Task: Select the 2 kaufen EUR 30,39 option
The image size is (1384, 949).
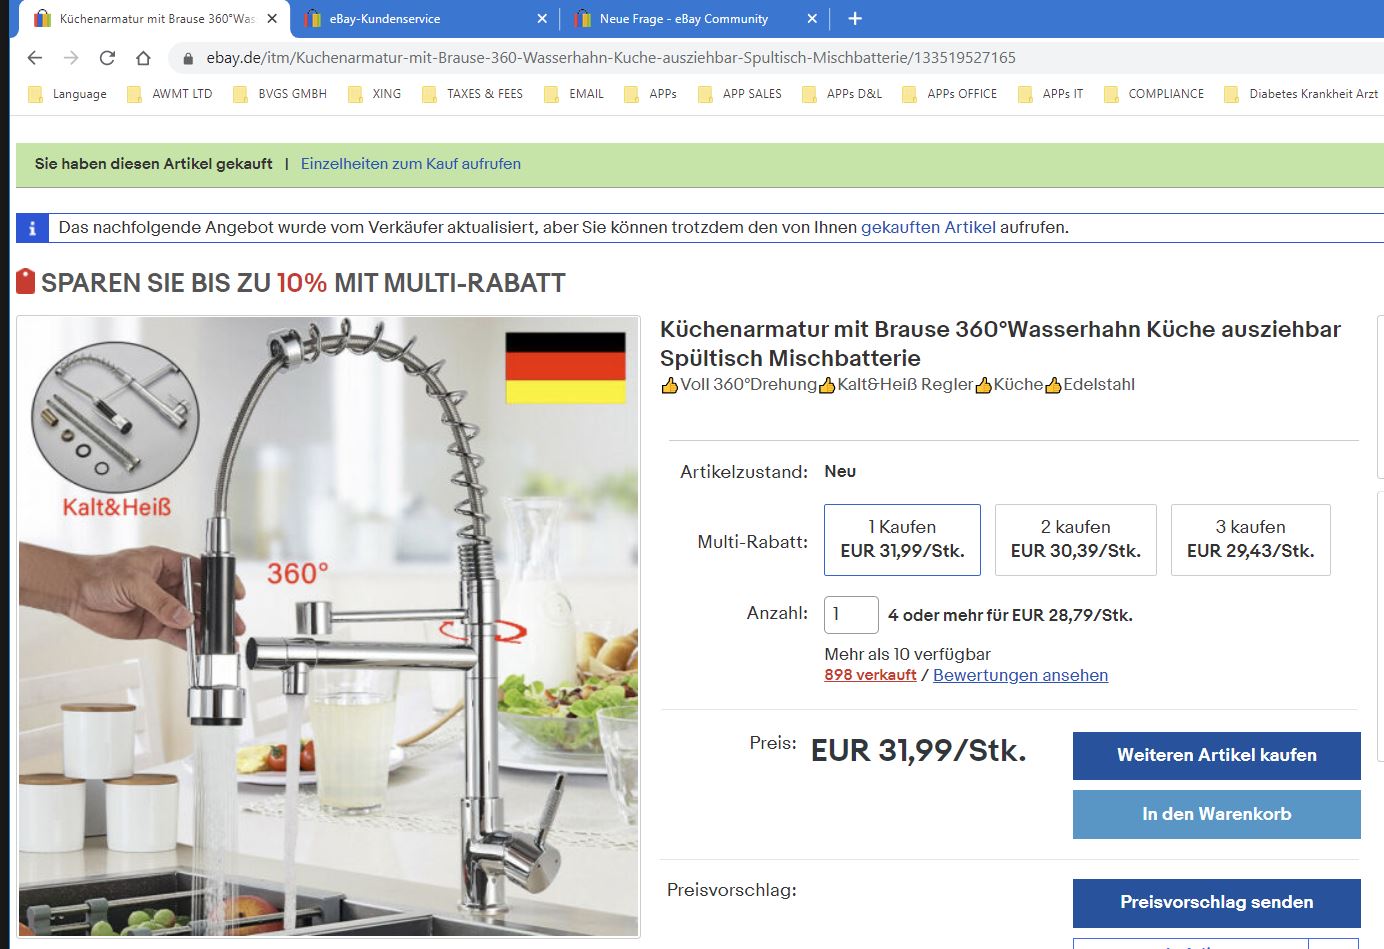Action: [x=1076, y=540]
